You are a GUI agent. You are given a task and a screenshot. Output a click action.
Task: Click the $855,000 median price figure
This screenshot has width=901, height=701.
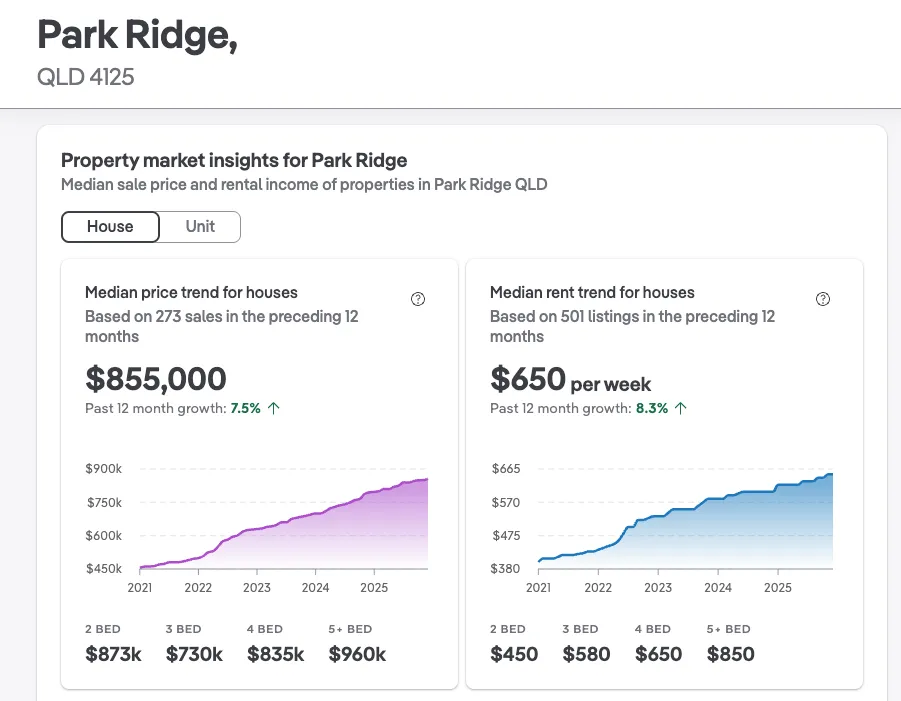pyautogui.click(x=156, y=379)
